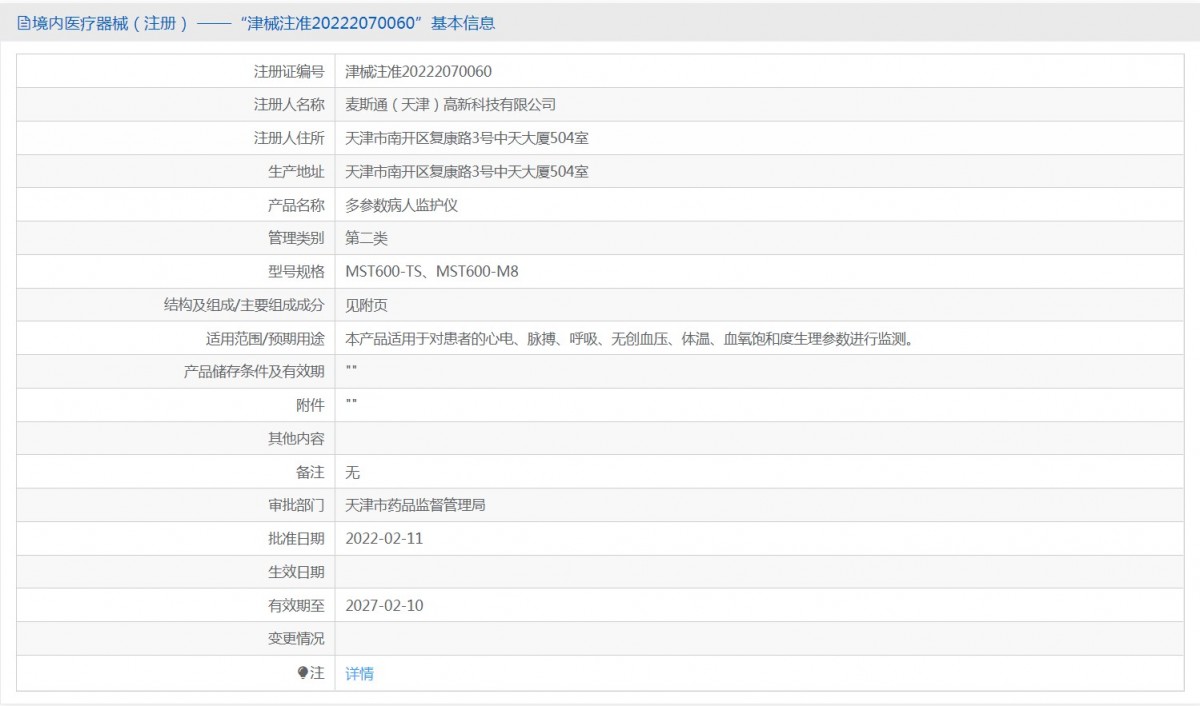This screenshot has height=706, width=1200.
Task: Click the 注册人名称 label
Action: [289, 104]
